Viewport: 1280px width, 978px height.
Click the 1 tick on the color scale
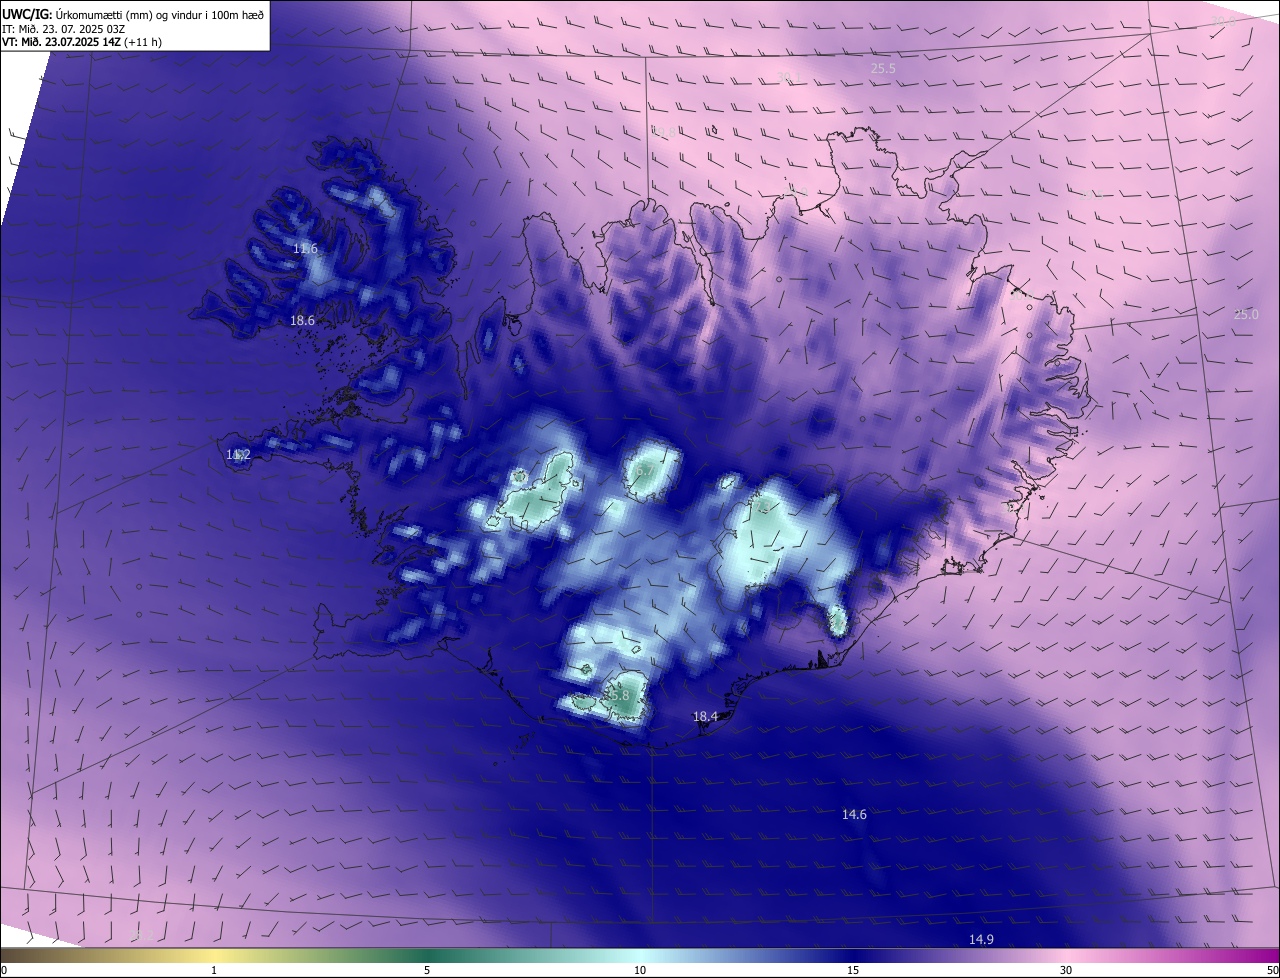(214, 970)
